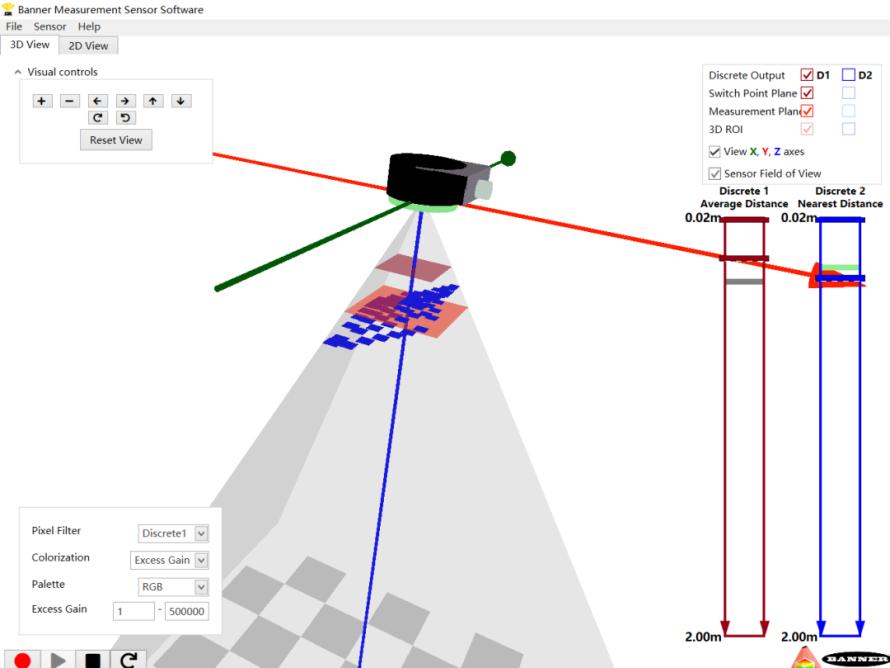The height and width of the screenshot is (668, 890).
Task: Click the "0.02m" label beside Discrete 2 gauge
Action: [799, 217]
